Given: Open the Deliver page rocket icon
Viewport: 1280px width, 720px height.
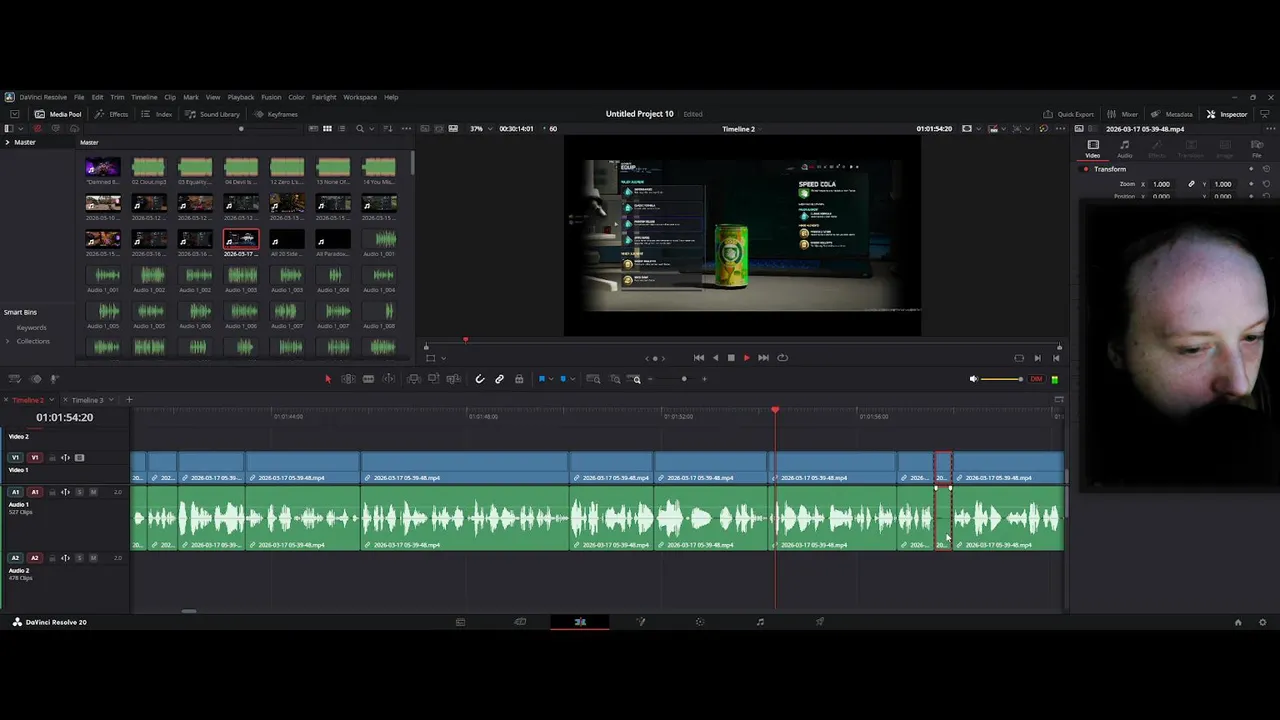Looking at the screenshot, I should coord(820,622).
